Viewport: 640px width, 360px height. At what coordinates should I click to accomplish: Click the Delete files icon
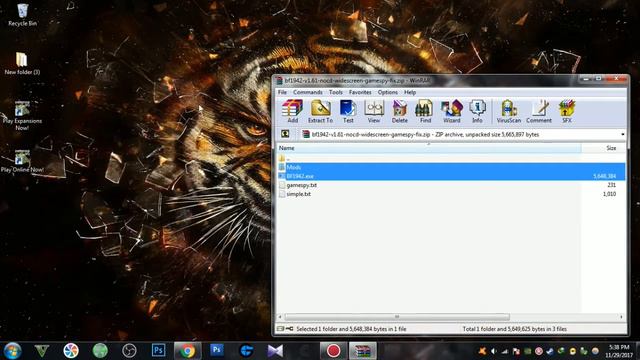400,111
